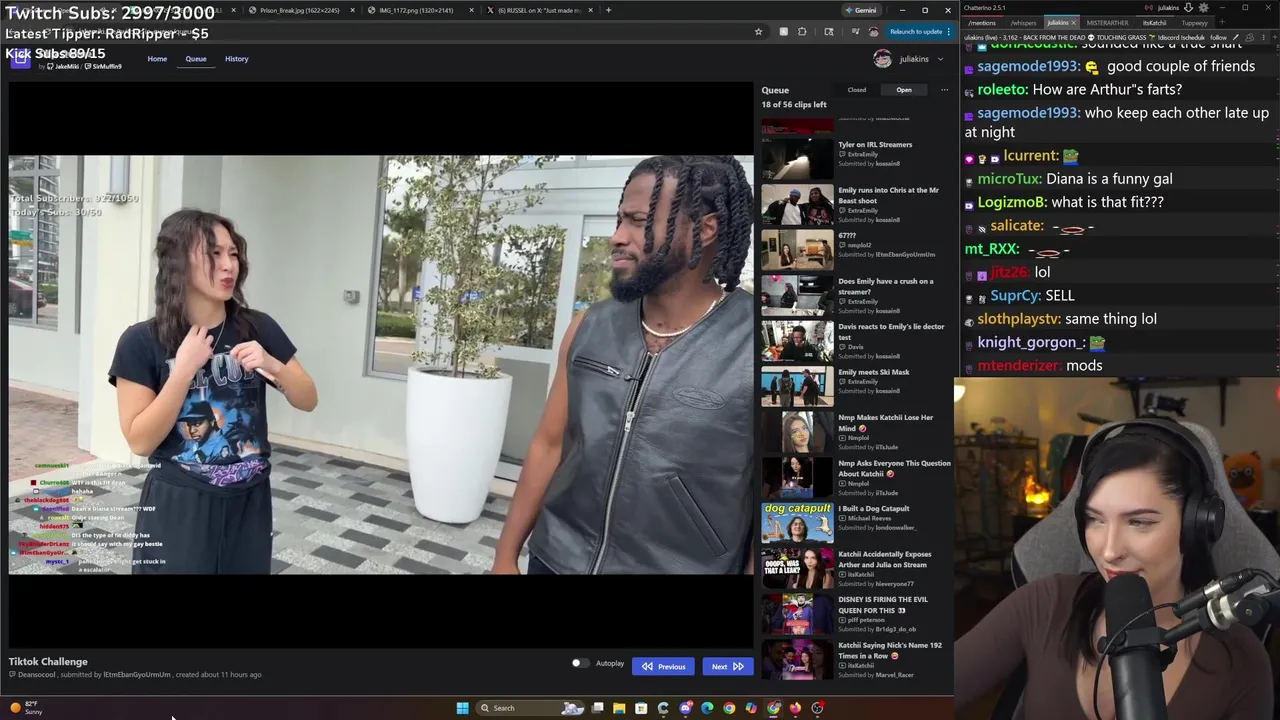The width and height of the screenshot is (1280, 720).
Task: Open Chatterino split three-dot menu
Action: click(x=1263, y=37)
